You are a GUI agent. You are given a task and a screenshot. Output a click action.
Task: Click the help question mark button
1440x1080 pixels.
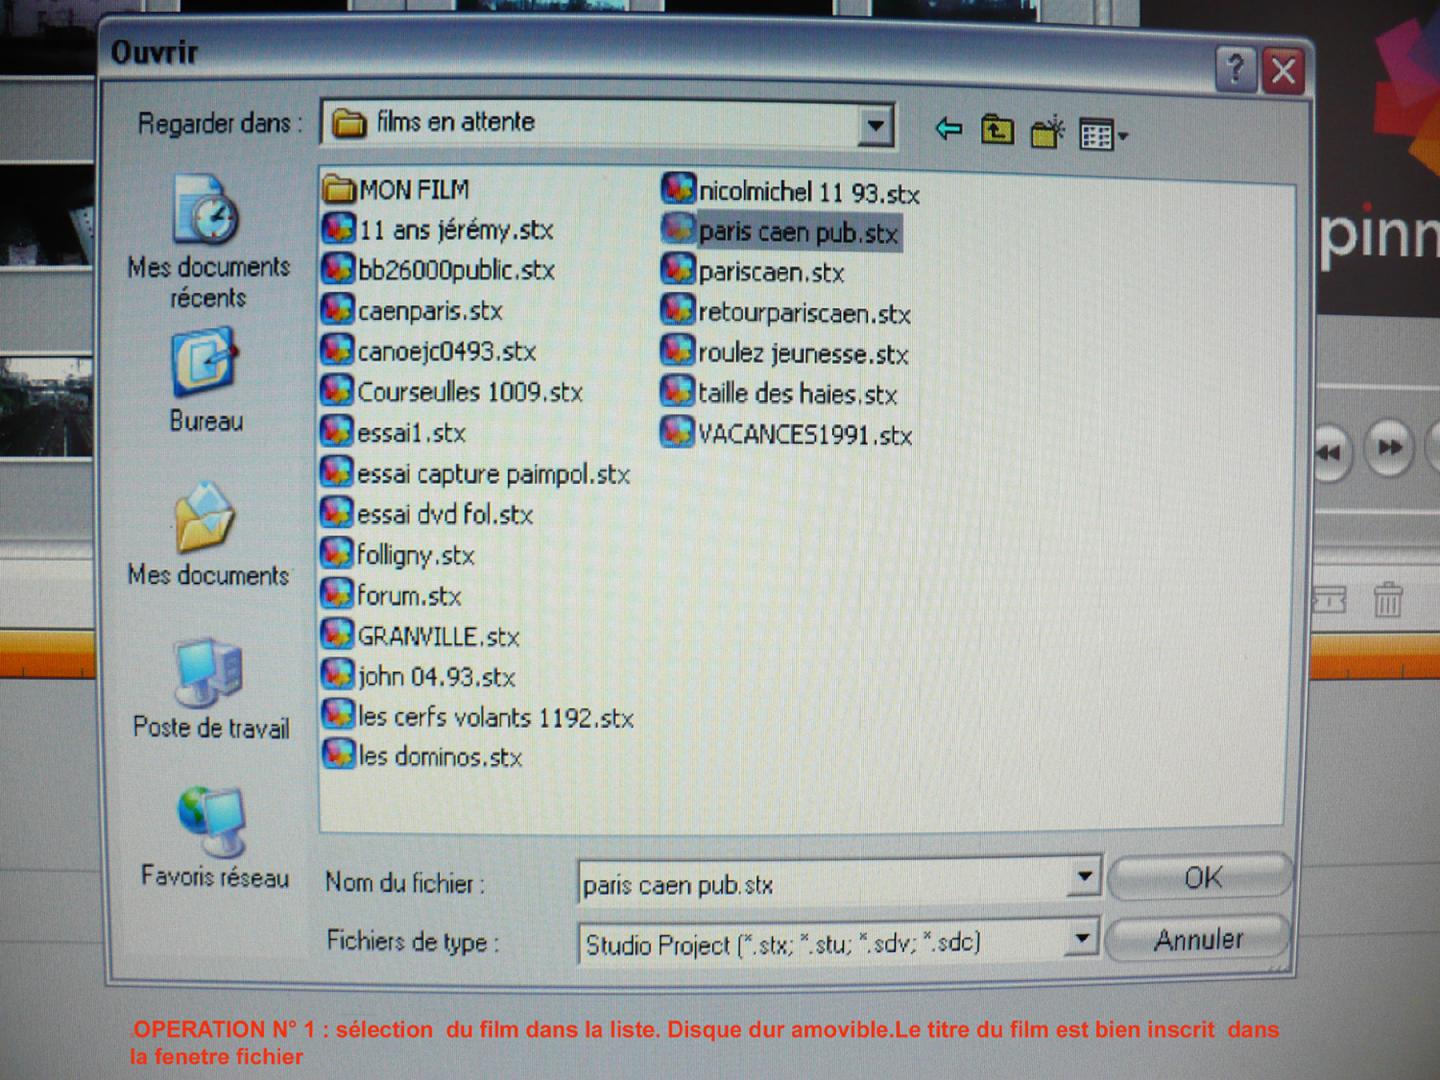click(x=1236, y=69)
